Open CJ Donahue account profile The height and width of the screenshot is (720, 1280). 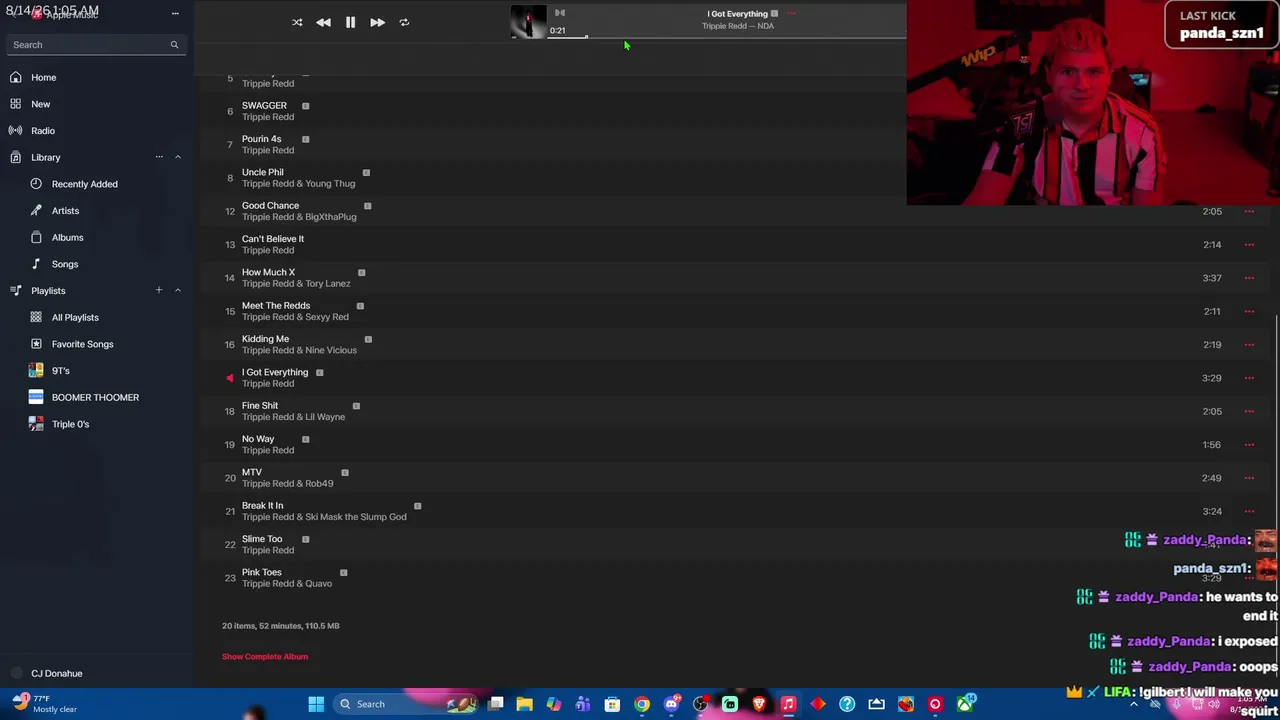click(x=56, y=674)
